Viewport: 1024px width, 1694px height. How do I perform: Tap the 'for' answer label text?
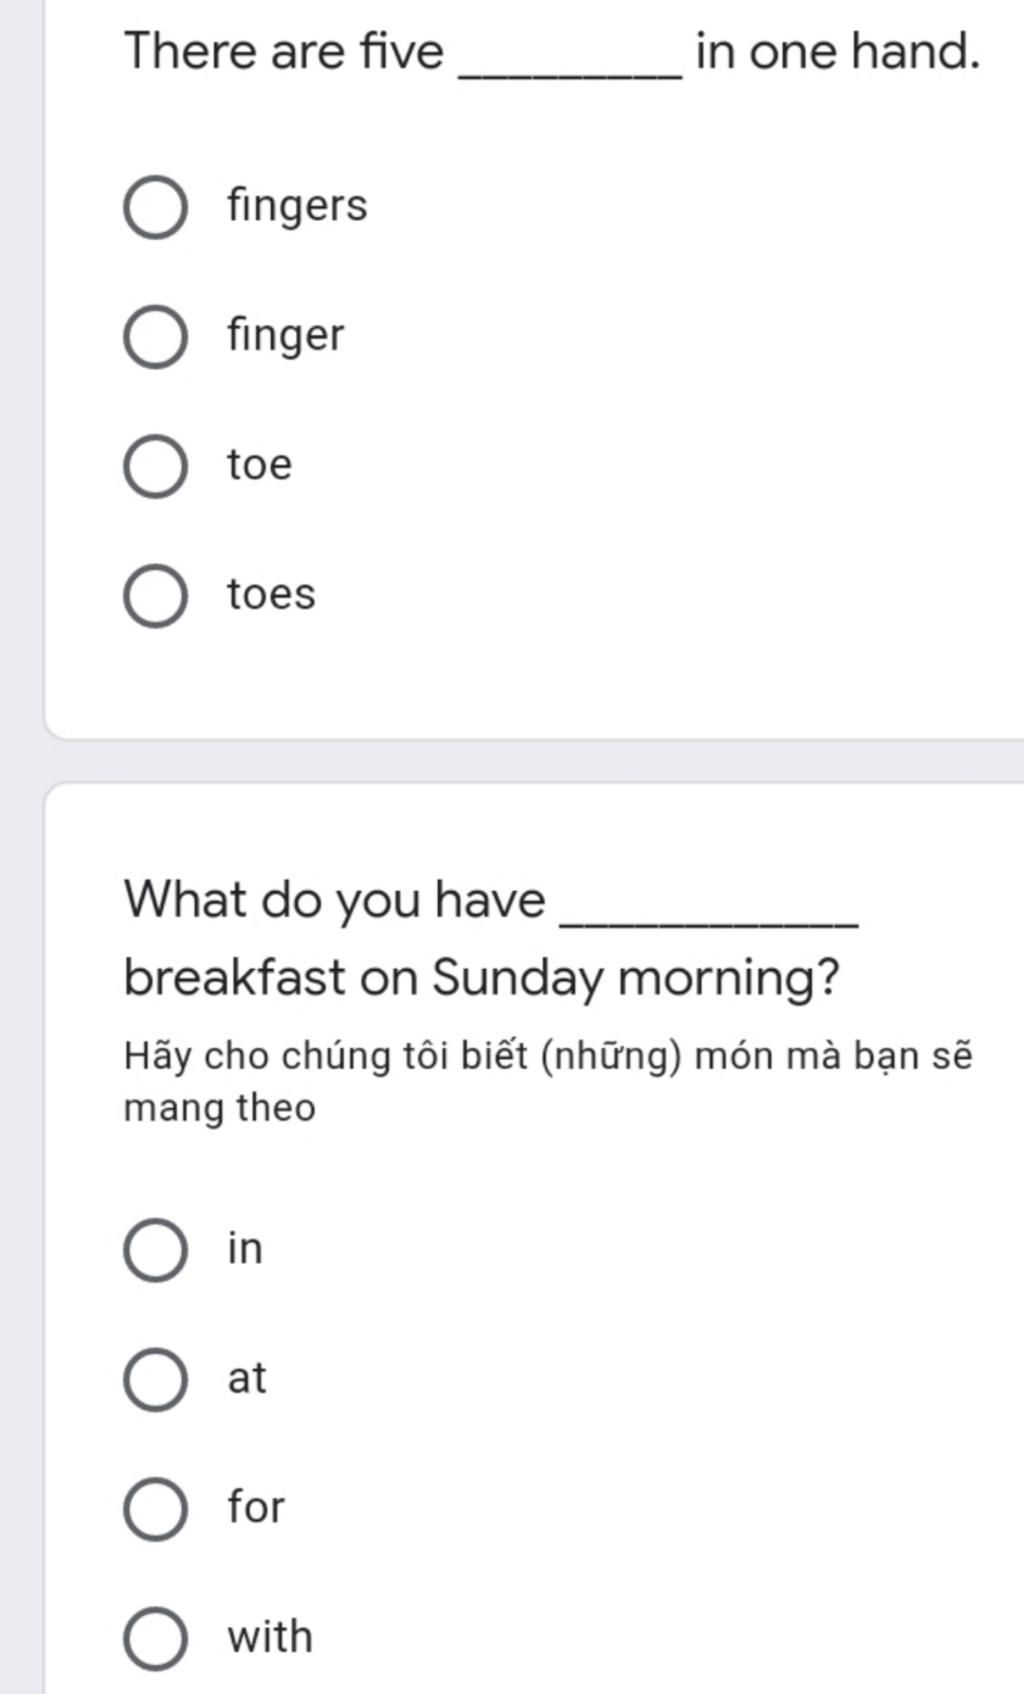coord(255,1507)
